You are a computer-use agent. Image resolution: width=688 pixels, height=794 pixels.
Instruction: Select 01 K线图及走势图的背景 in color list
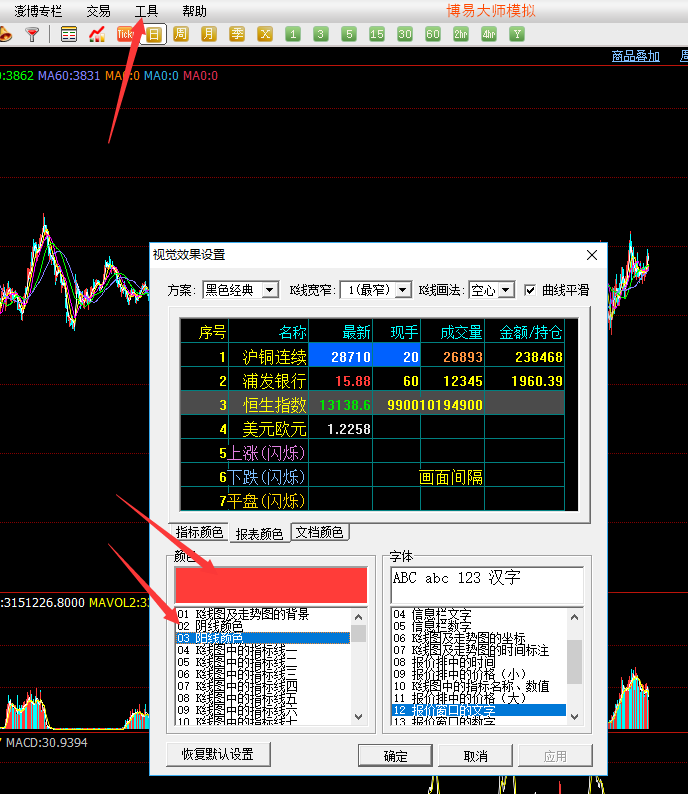tap(262, 614)
